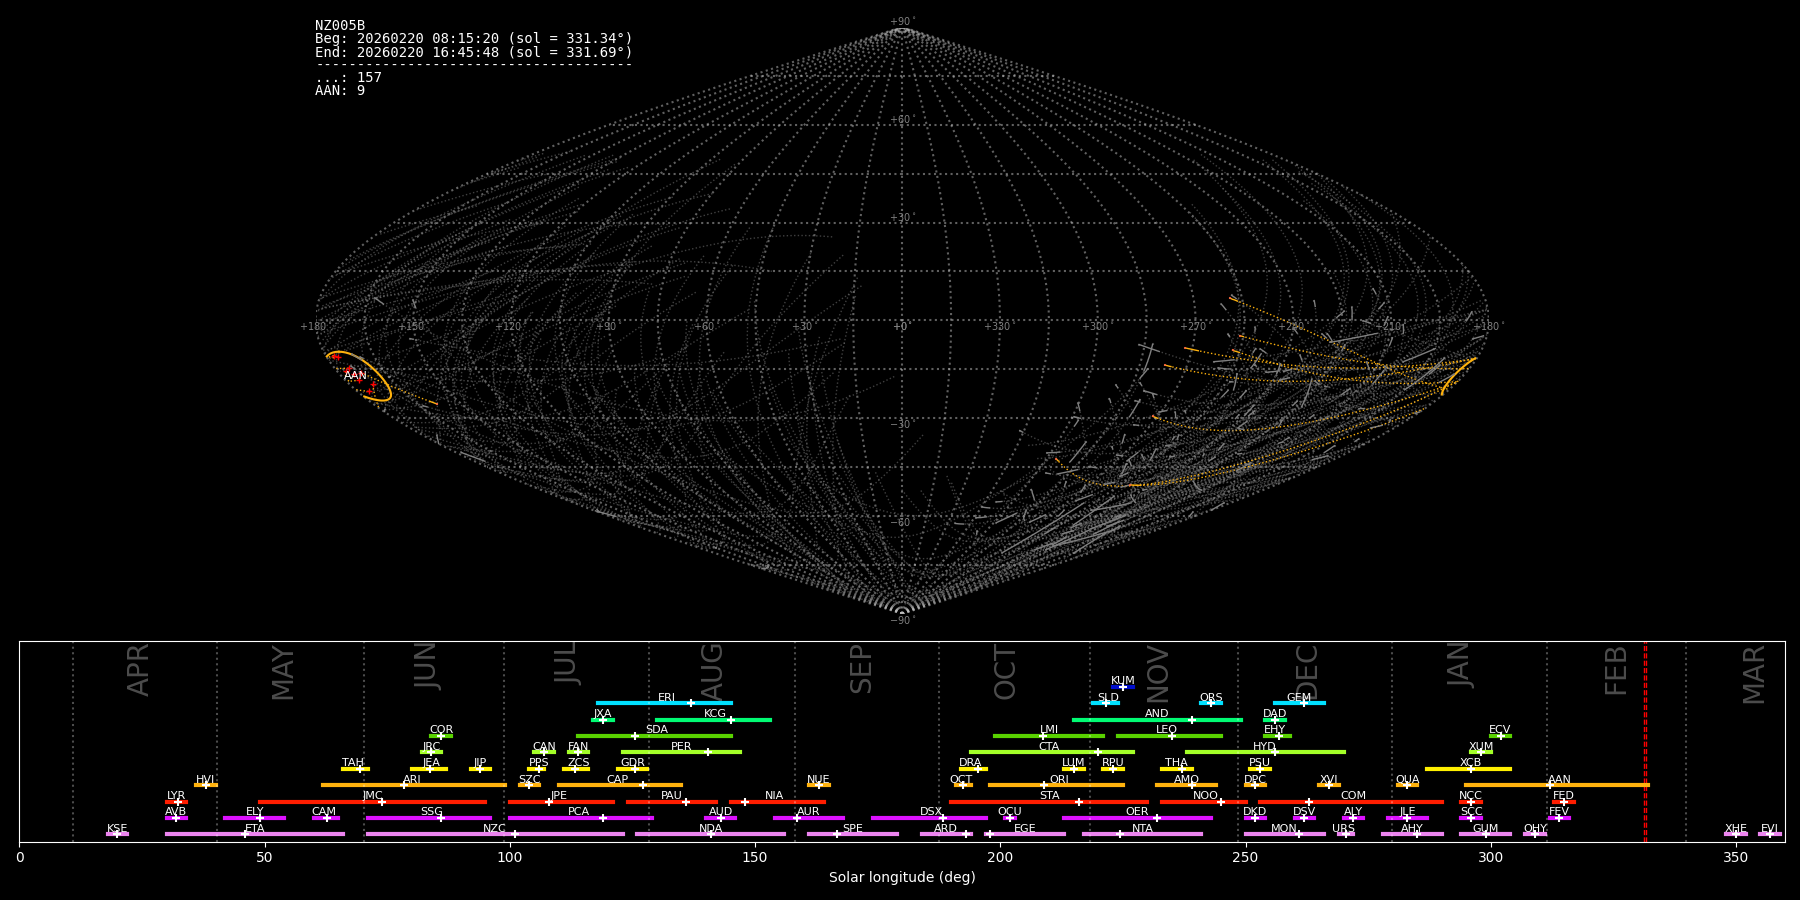The image size is (1800, 900).
Task: Click the APR month label
Action: tap(138, 670)
